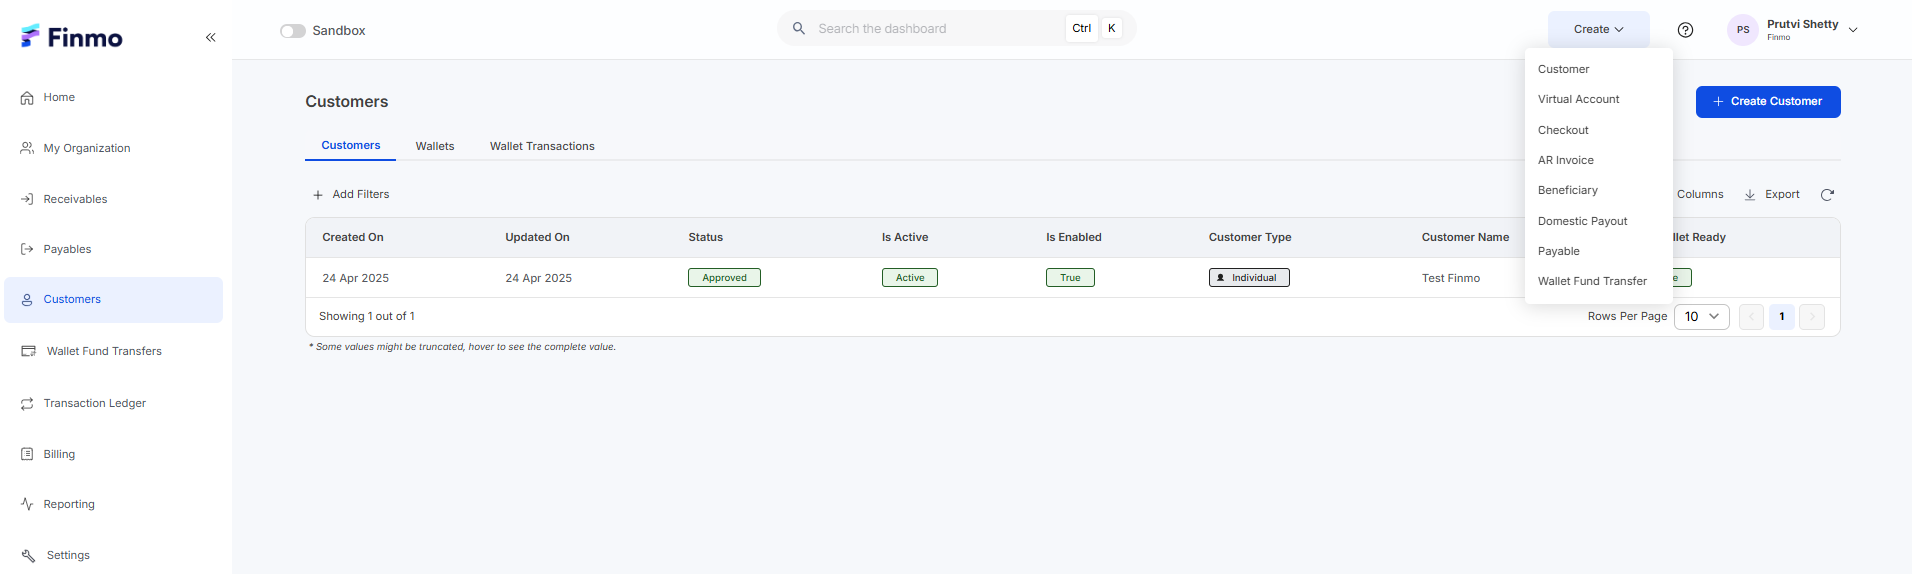Click the Is Enabled column header
The height and width of the screenshot is (574, 1912).
[x=1074, y=238]
